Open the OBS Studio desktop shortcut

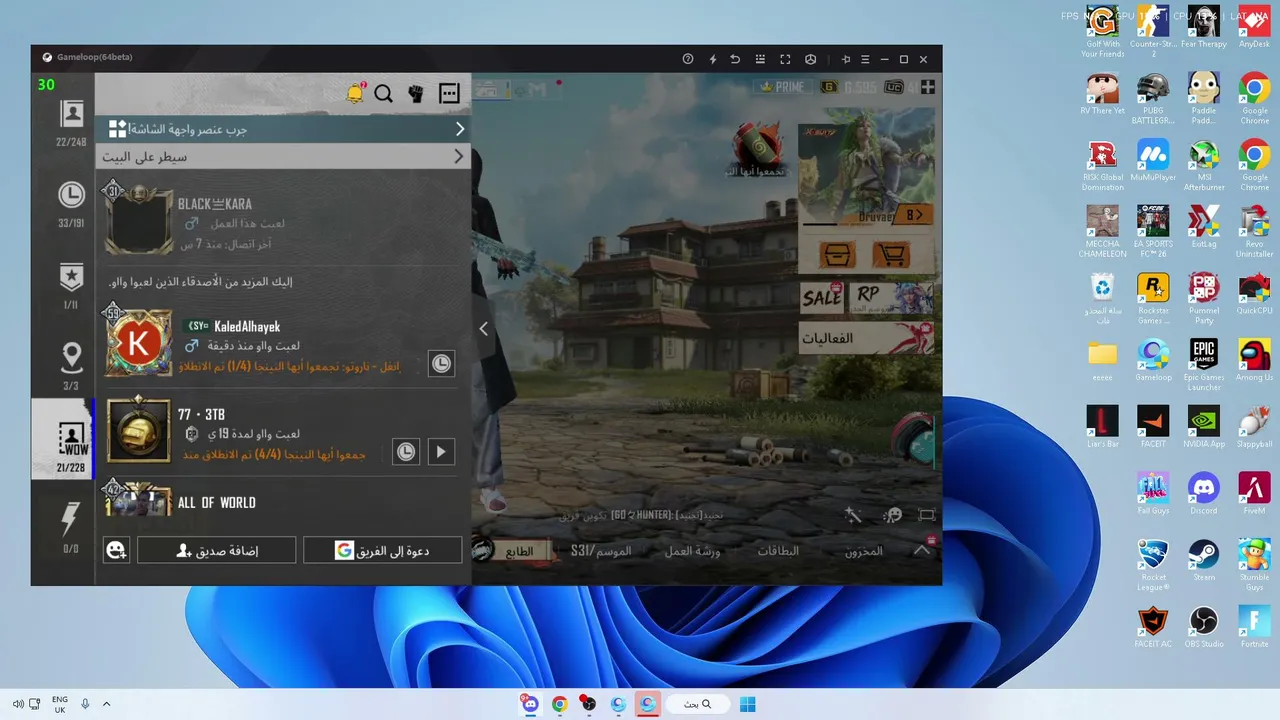1204,627
